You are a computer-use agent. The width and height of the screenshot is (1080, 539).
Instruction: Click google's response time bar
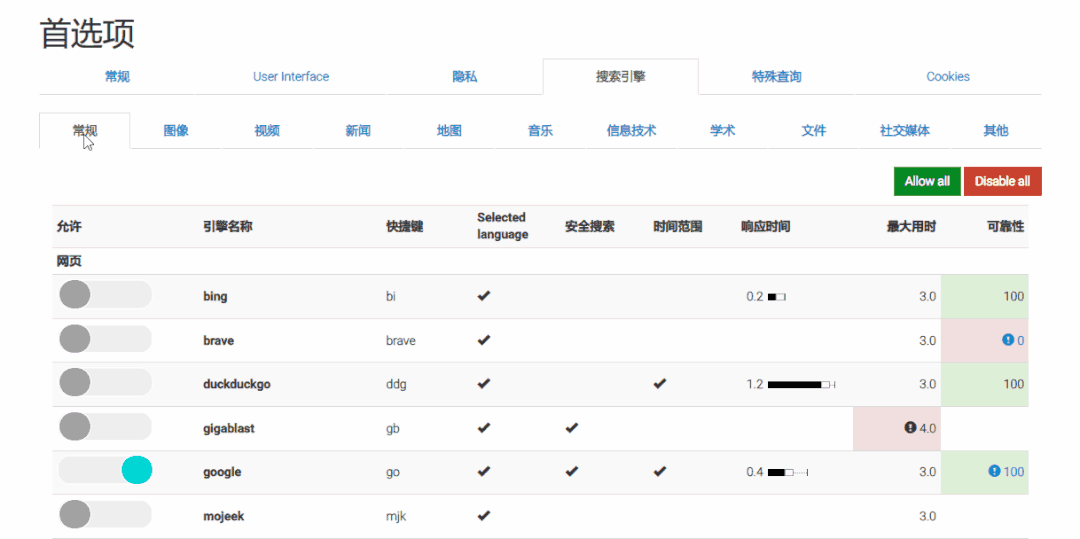[787, 472]
